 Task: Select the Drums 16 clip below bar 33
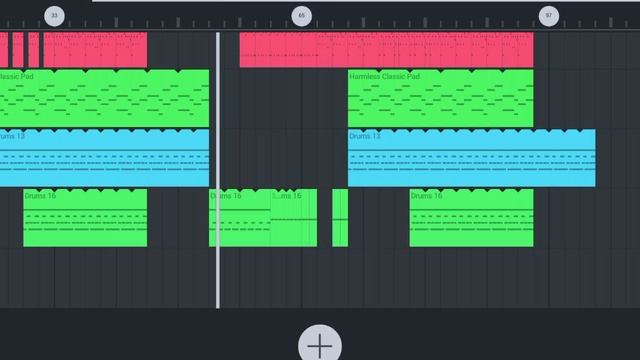(85, 218)
